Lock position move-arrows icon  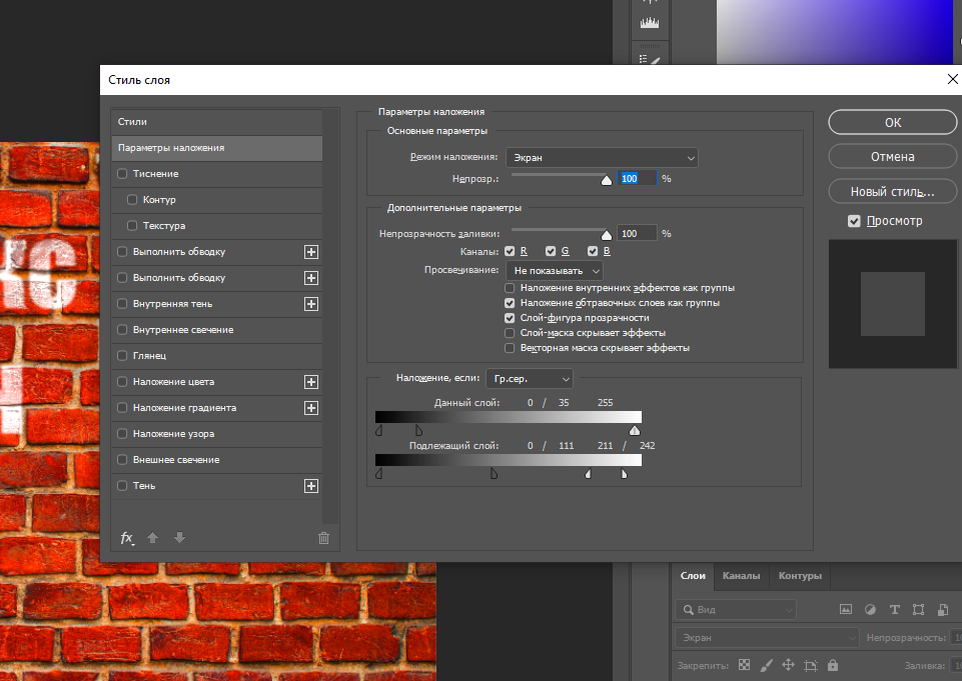point(788,664)
